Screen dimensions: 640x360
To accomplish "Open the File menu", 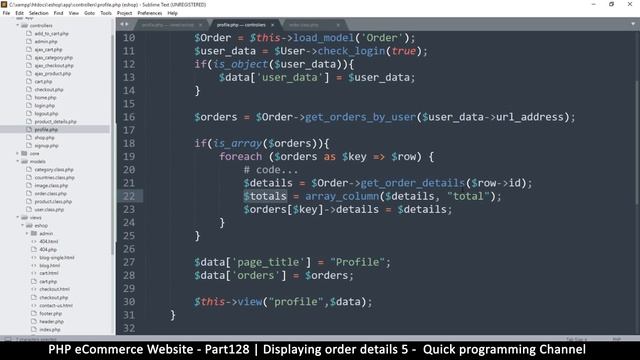I will [6, 13].
